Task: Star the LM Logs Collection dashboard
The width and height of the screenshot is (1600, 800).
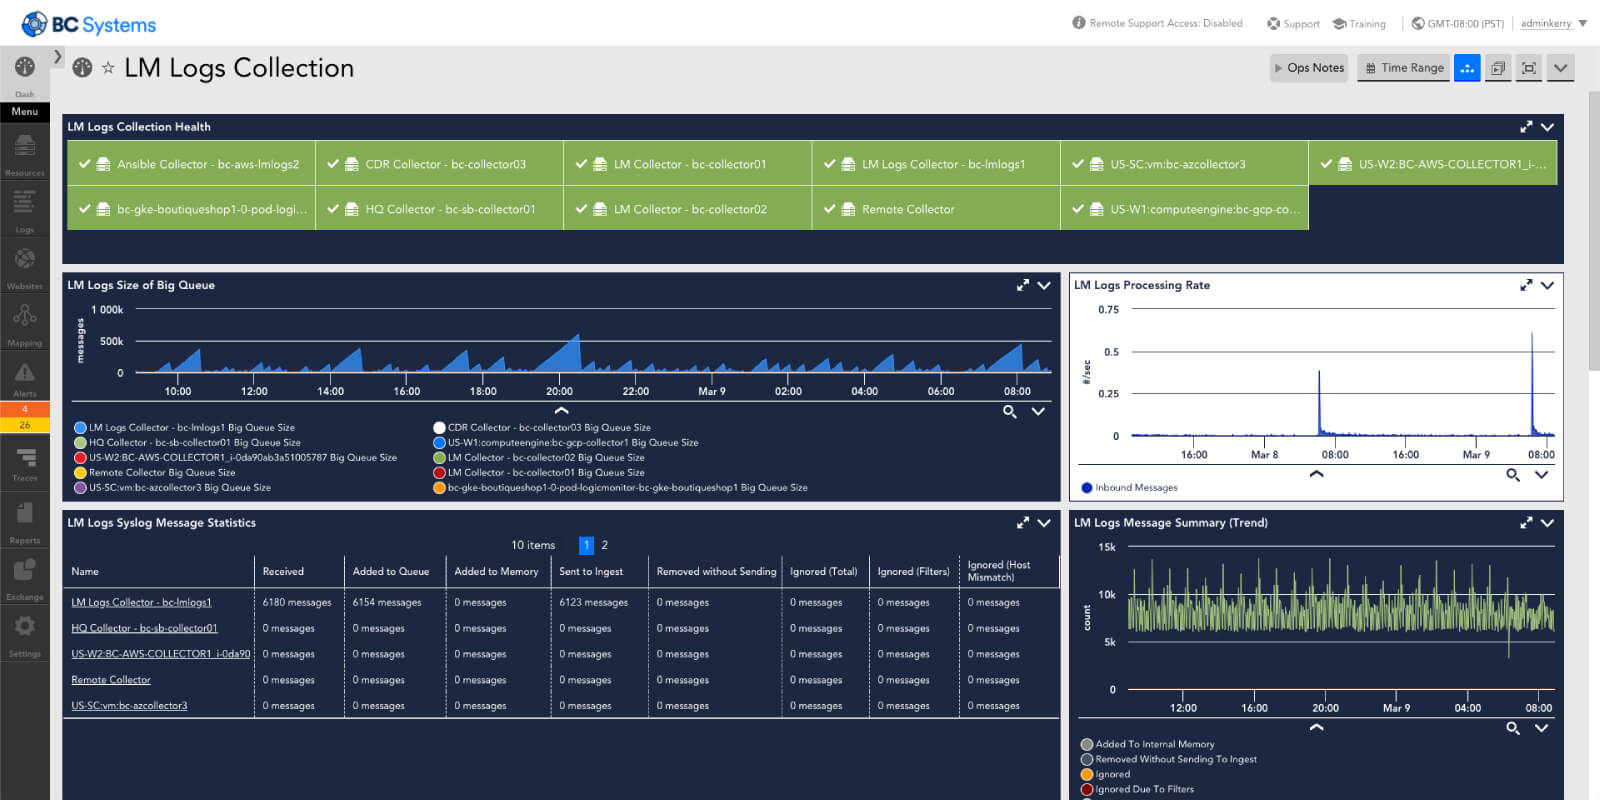Action: click(x=108, y=68)
